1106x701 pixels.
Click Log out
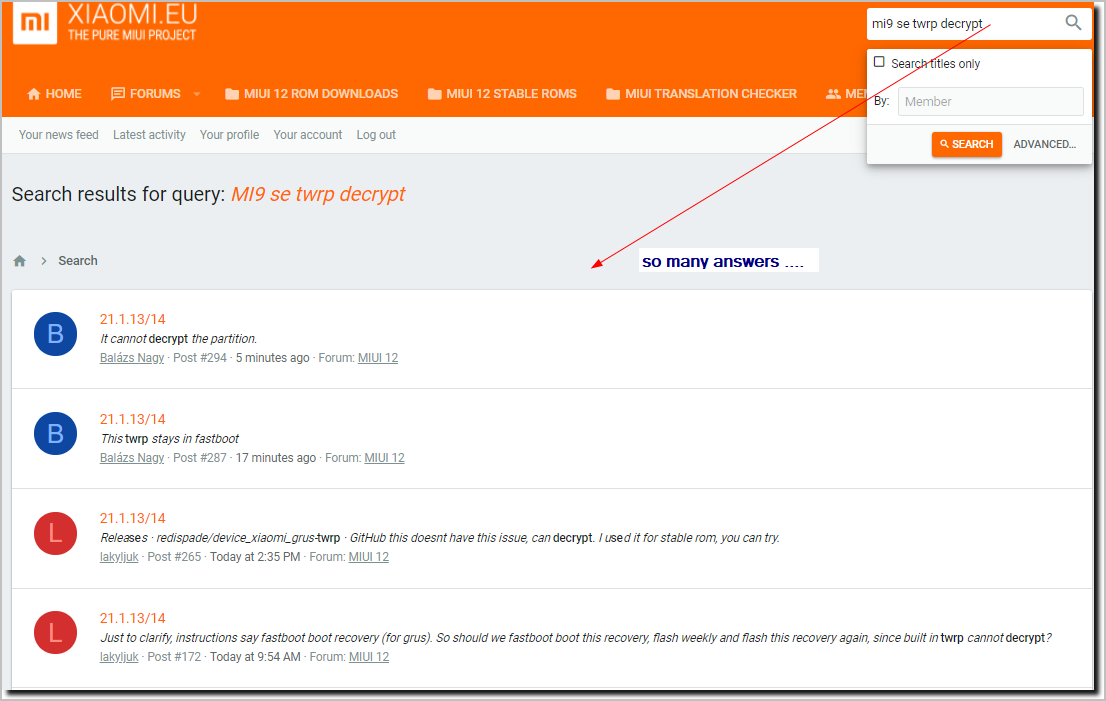click(x=376, y=135)
